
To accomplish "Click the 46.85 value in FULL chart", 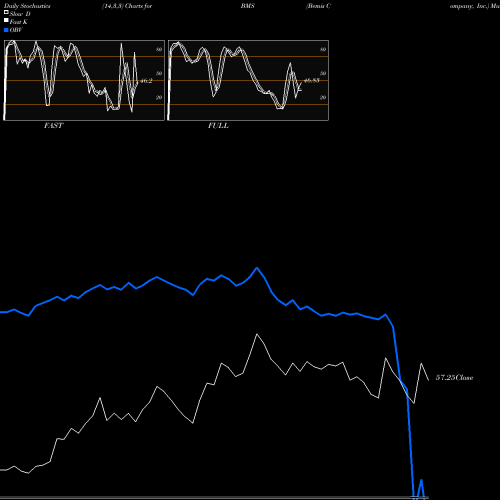I will tap(312, 80).
